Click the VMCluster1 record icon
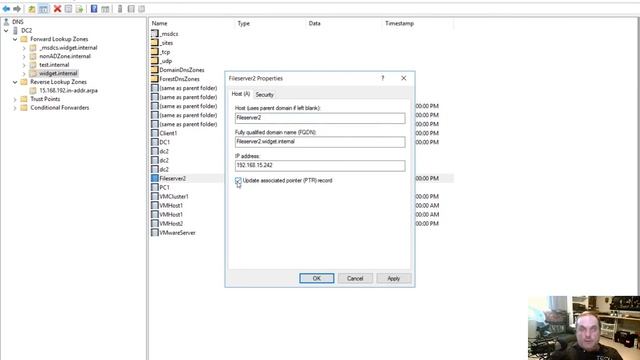The width and height of the screenshot is (640, 360). pyautogui.click(x=155, y=196)
